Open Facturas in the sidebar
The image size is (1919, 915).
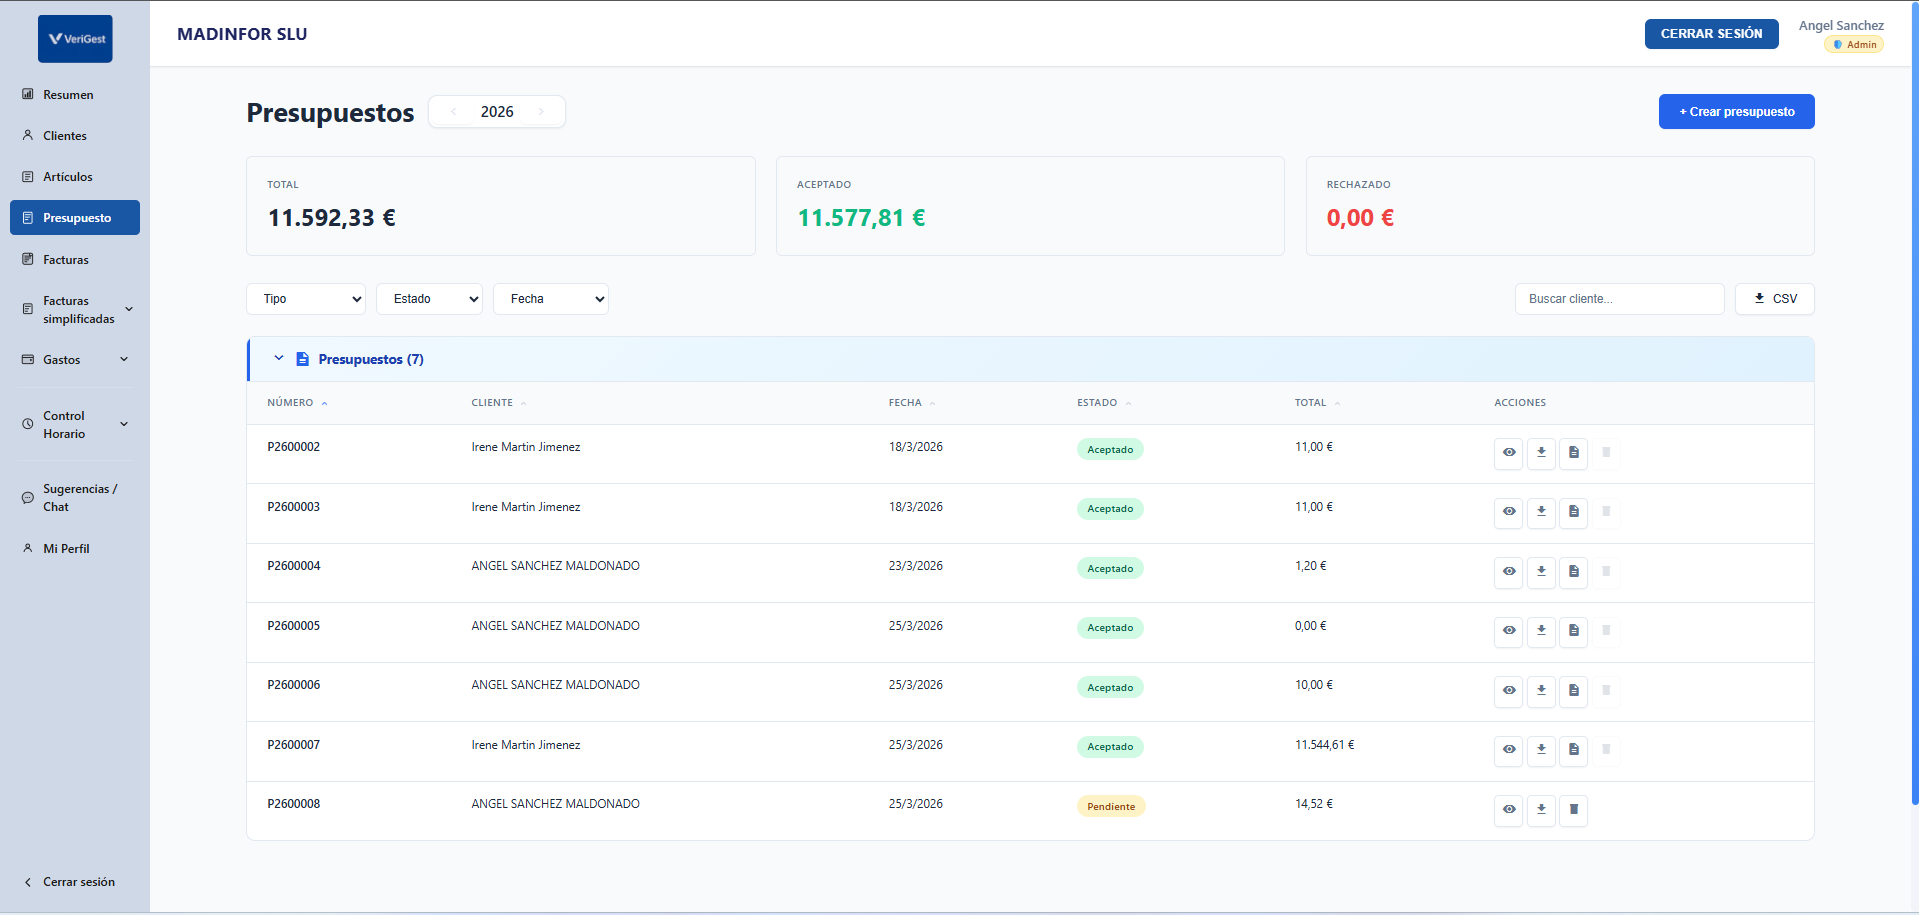66,260
